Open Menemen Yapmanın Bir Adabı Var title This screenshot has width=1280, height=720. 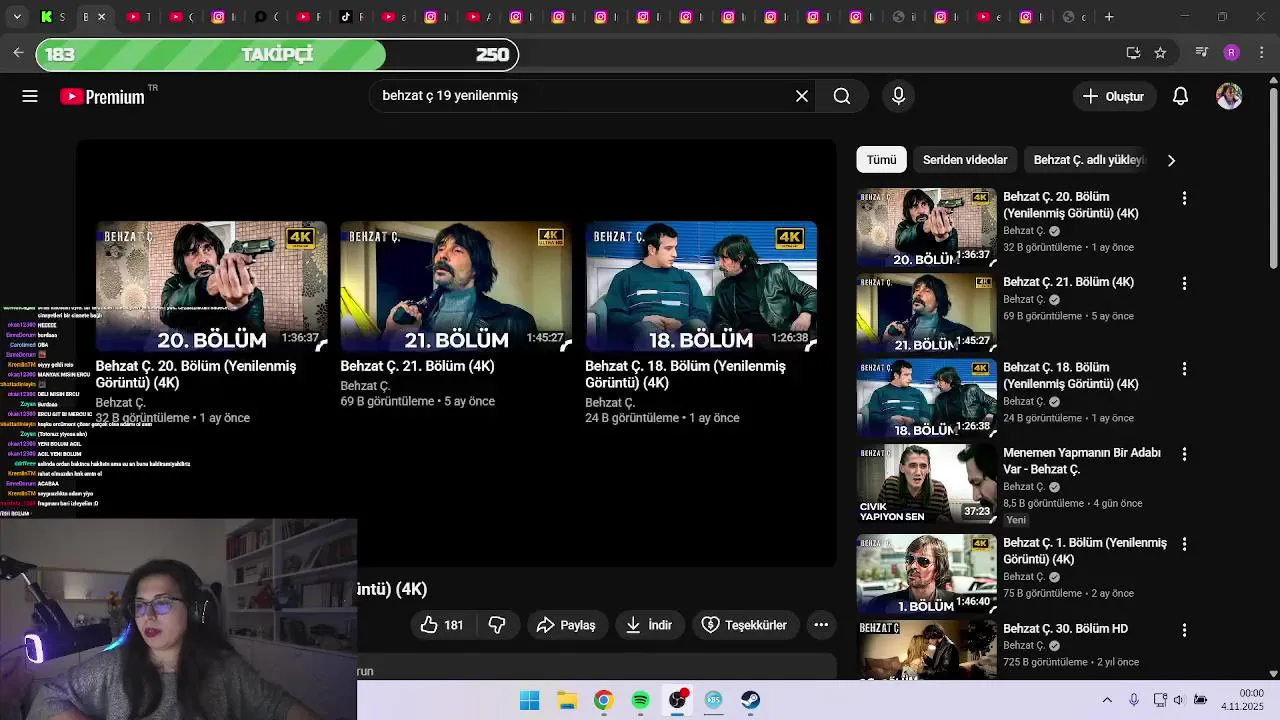point(1082,461)
